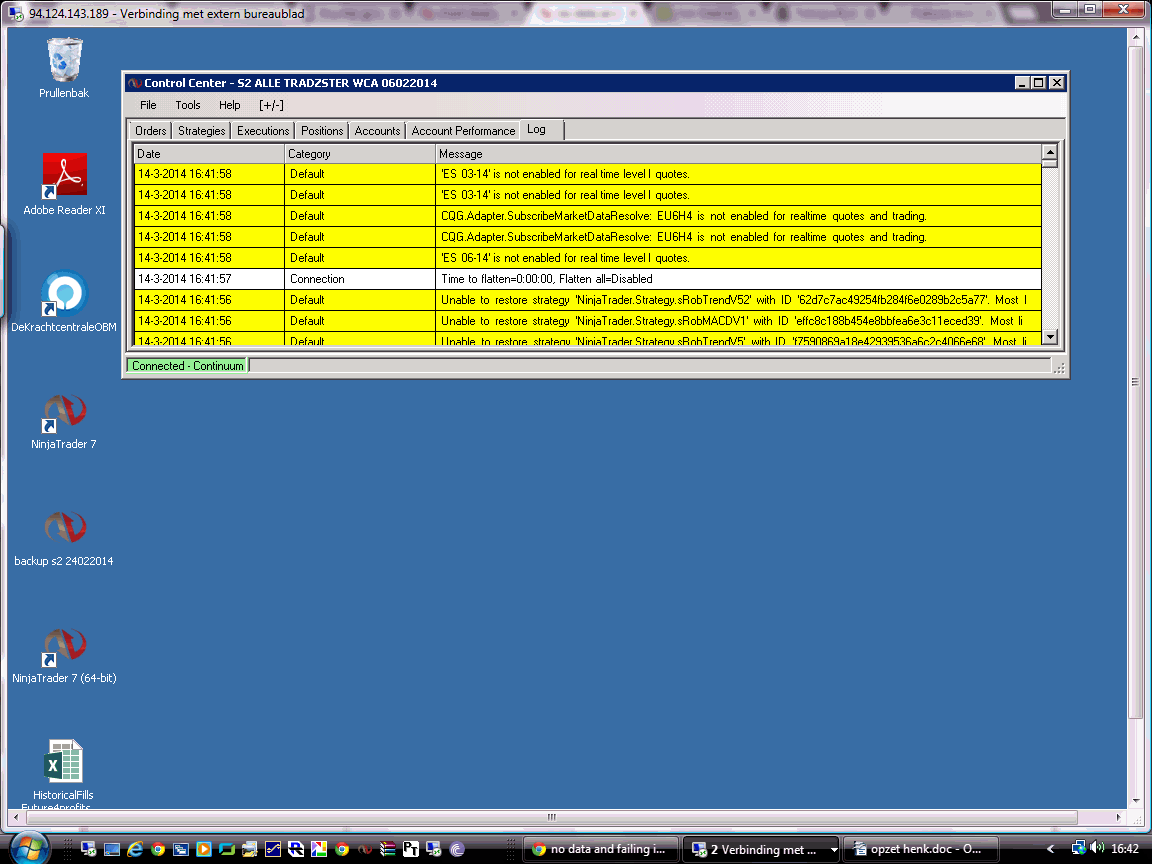Click the line chart quick launch icon
Viewport: 1152px width, 864px height.
click(x=273, y=849)
